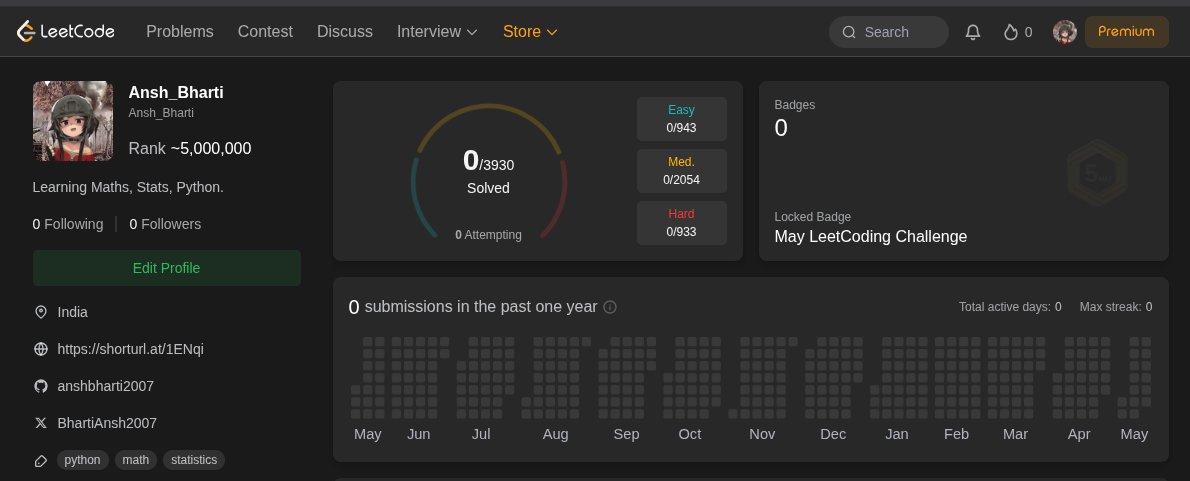Select the Hard 0/933 difficulty box

coord(682,223)
